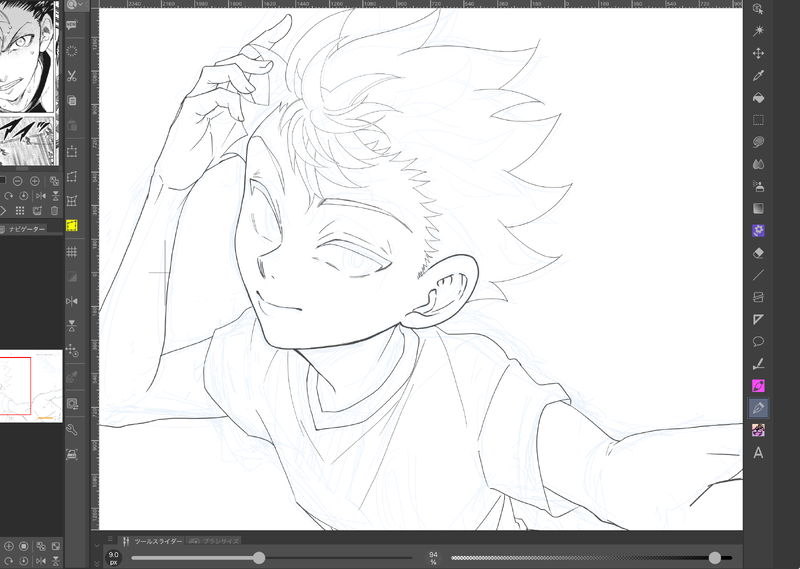Toggle Snap to Grid in command bar
Viewport: 800px width, 569px height.
click(72, 251)
